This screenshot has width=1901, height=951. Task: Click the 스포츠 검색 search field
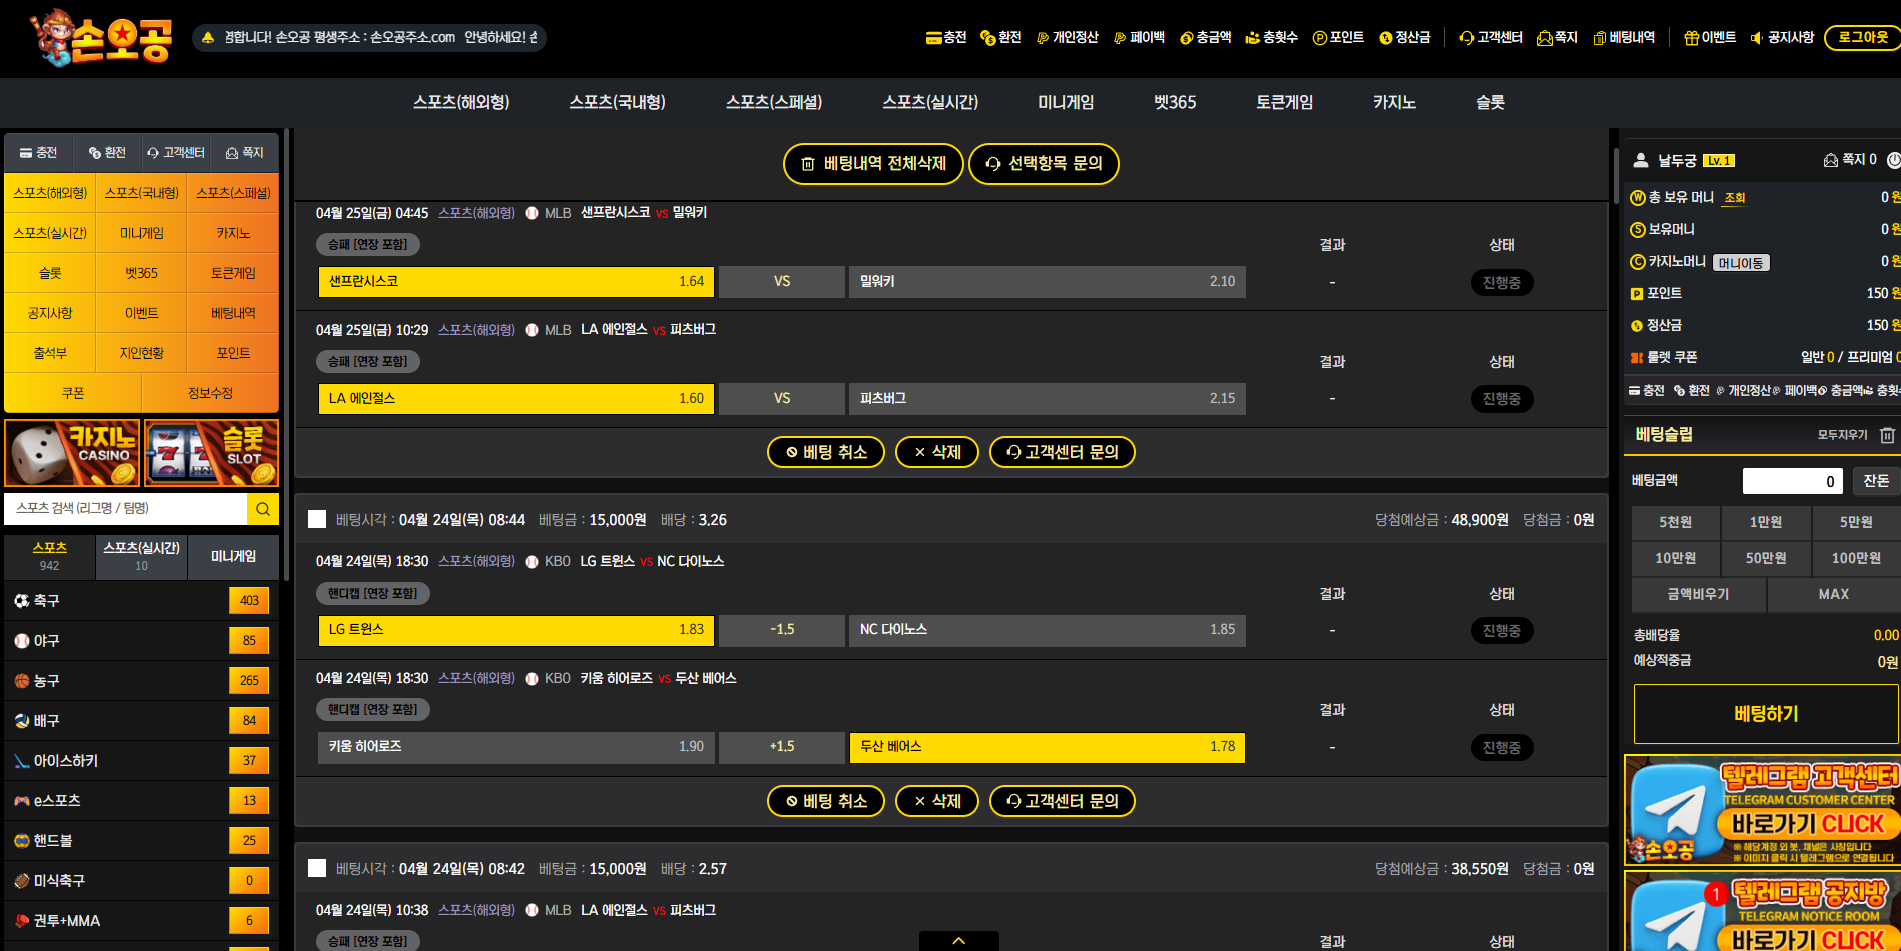(x=126, y=509)
